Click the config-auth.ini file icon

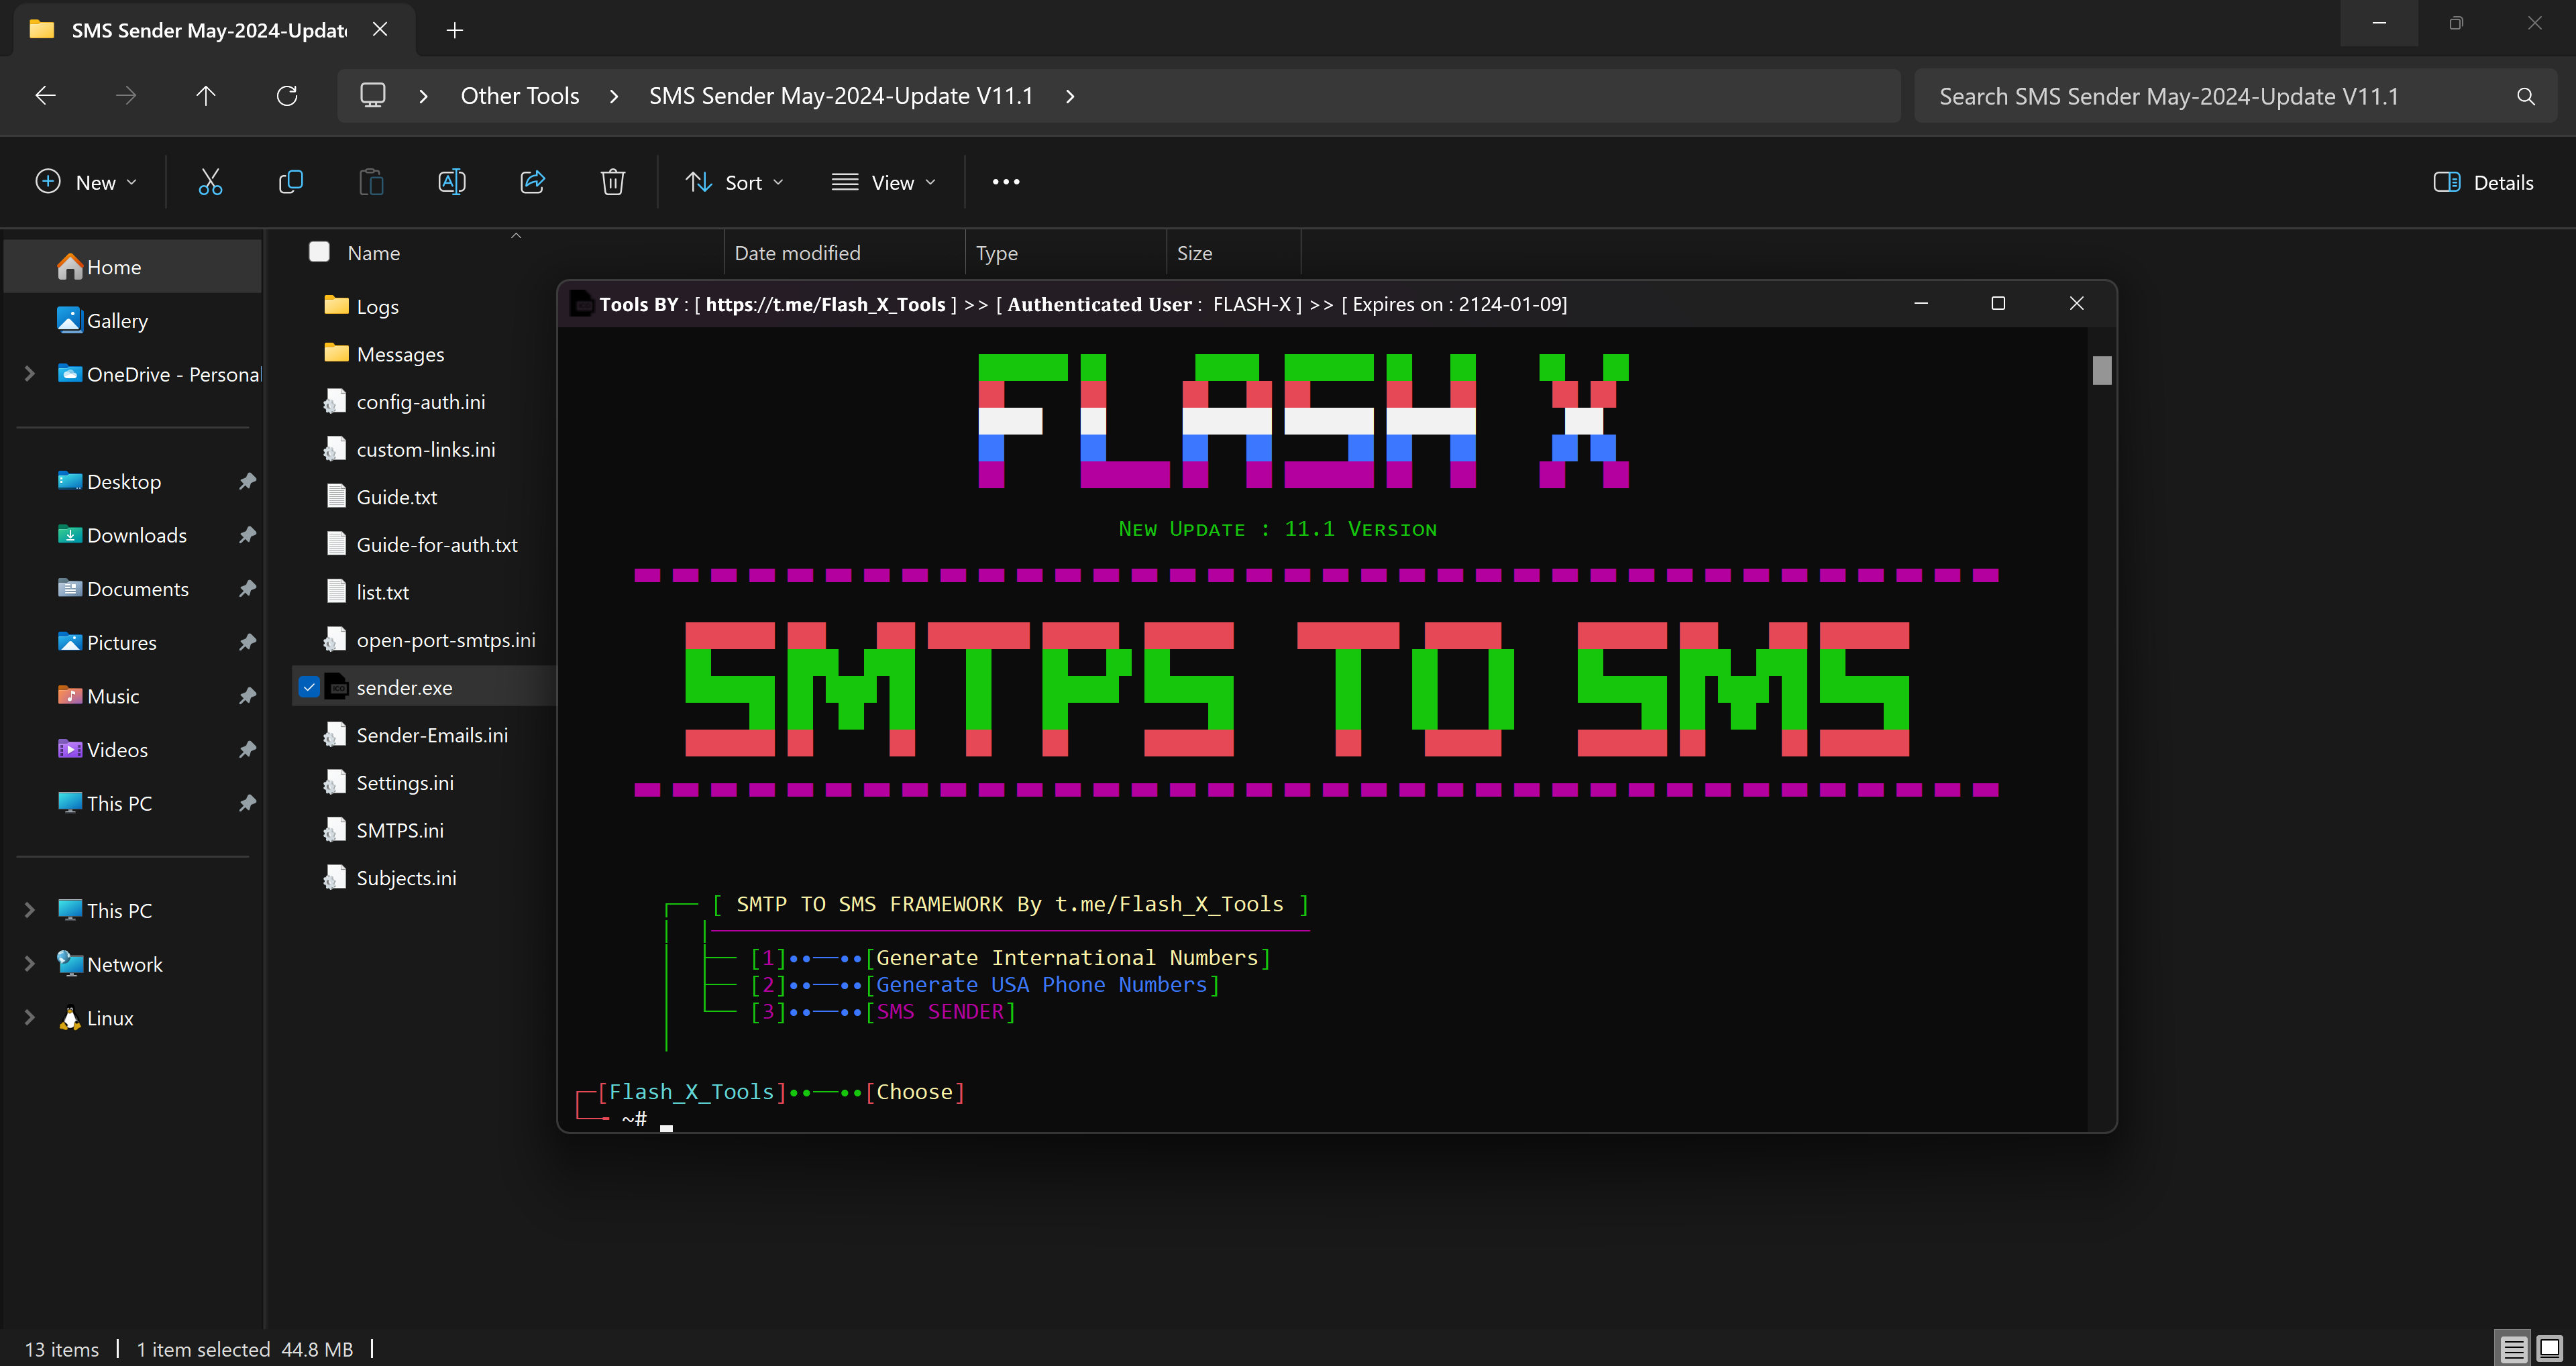click(x=336, y=401)
